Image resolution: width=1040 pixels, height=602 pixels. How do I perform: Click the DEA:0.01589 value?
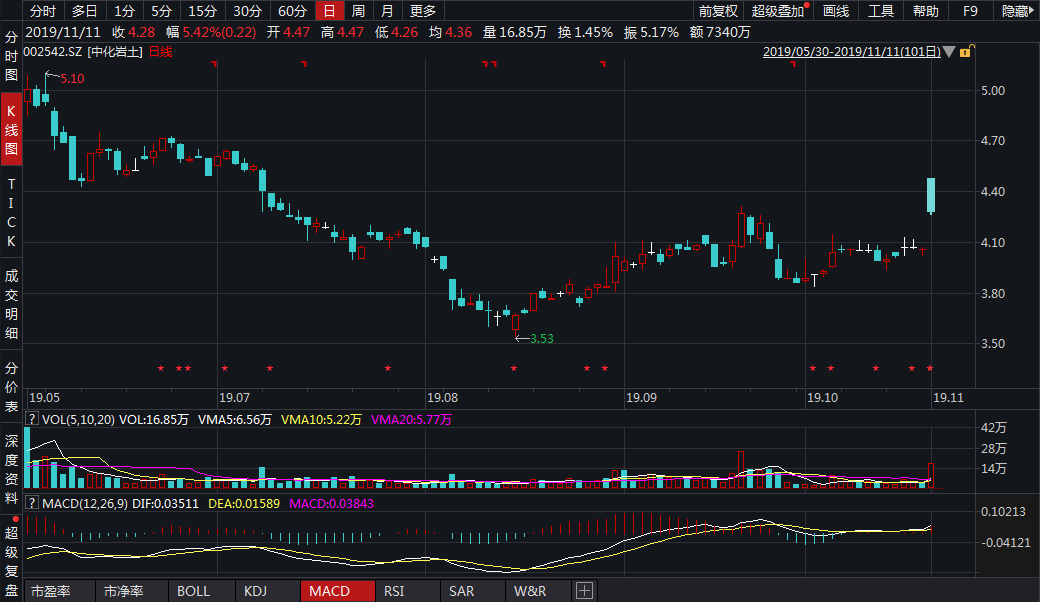click(244, 503)
